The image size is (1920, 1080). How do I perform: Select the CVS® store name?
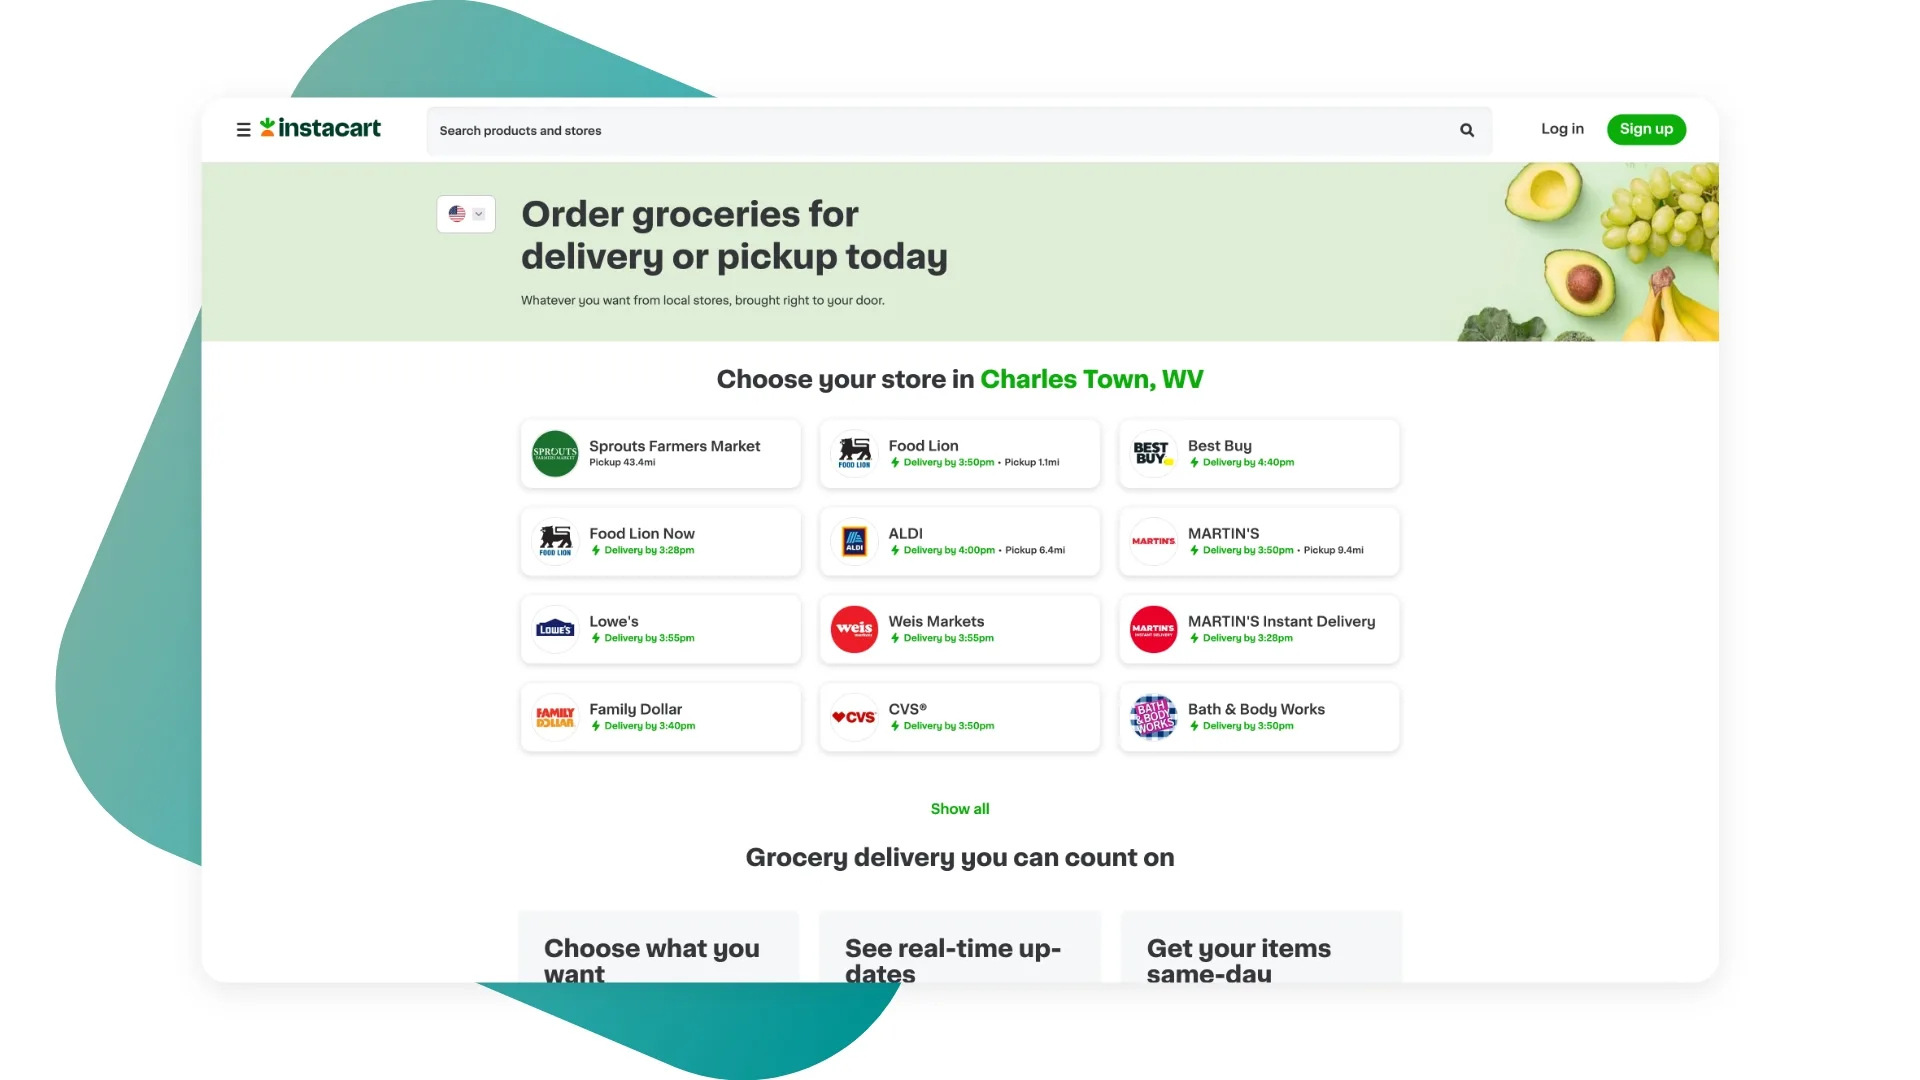tap(907, 709)
